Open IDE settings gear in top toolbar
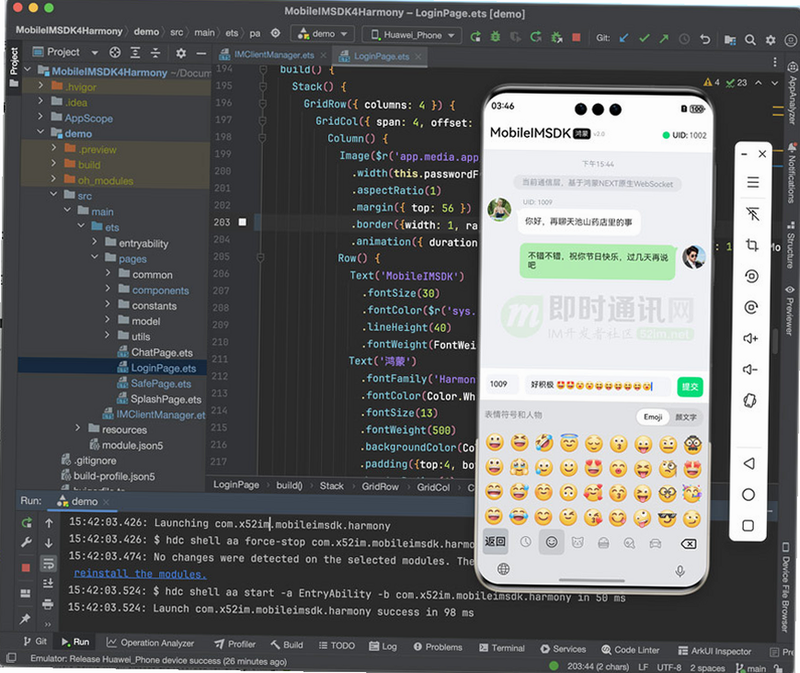The width and height of the screenshot is (800, 673). click(770, 40)
